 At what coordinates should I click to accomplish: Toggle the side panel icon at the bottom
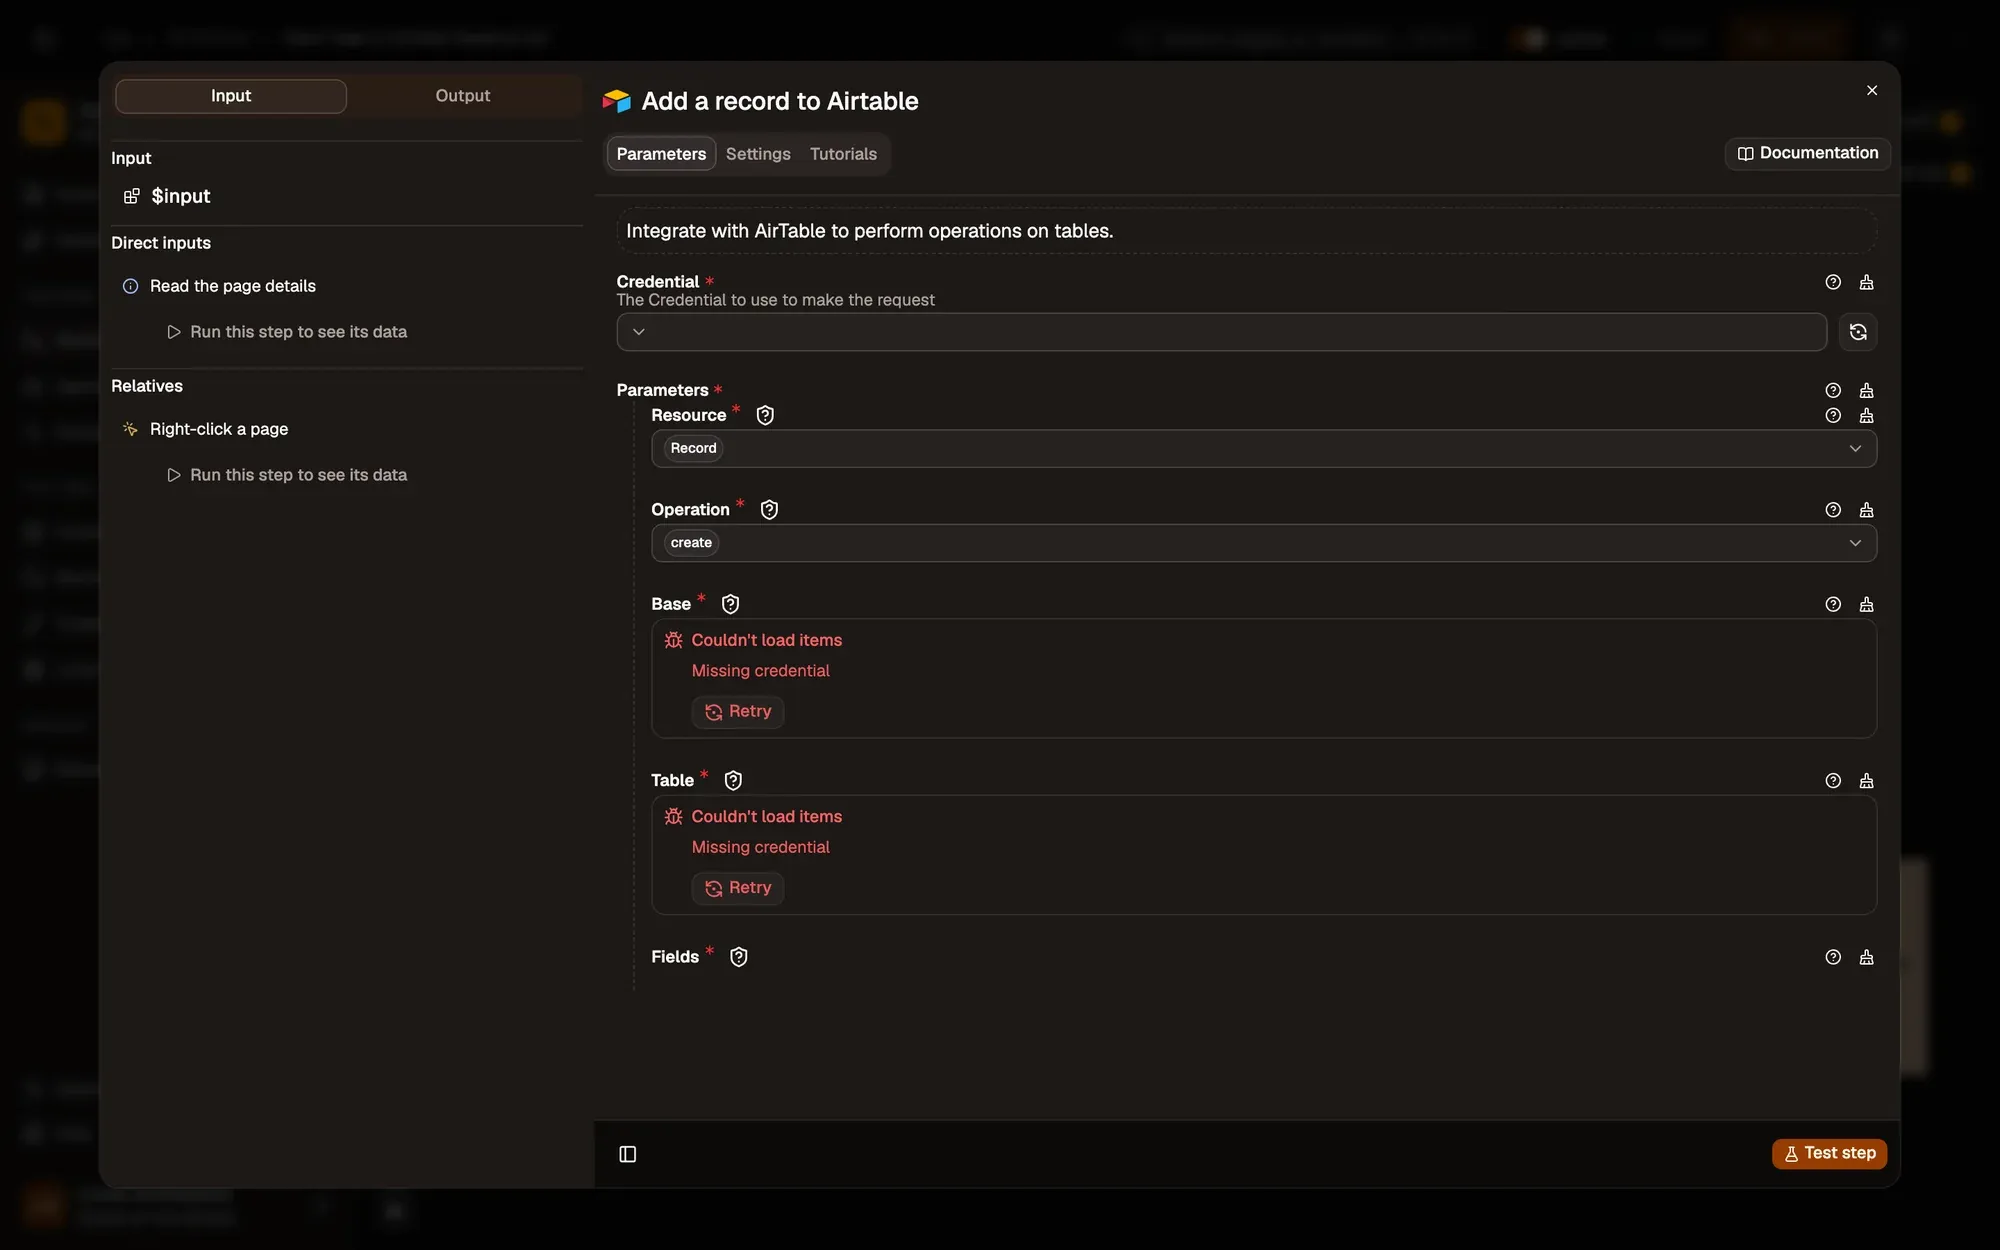pyautogui.click(x=628, y=1154)
